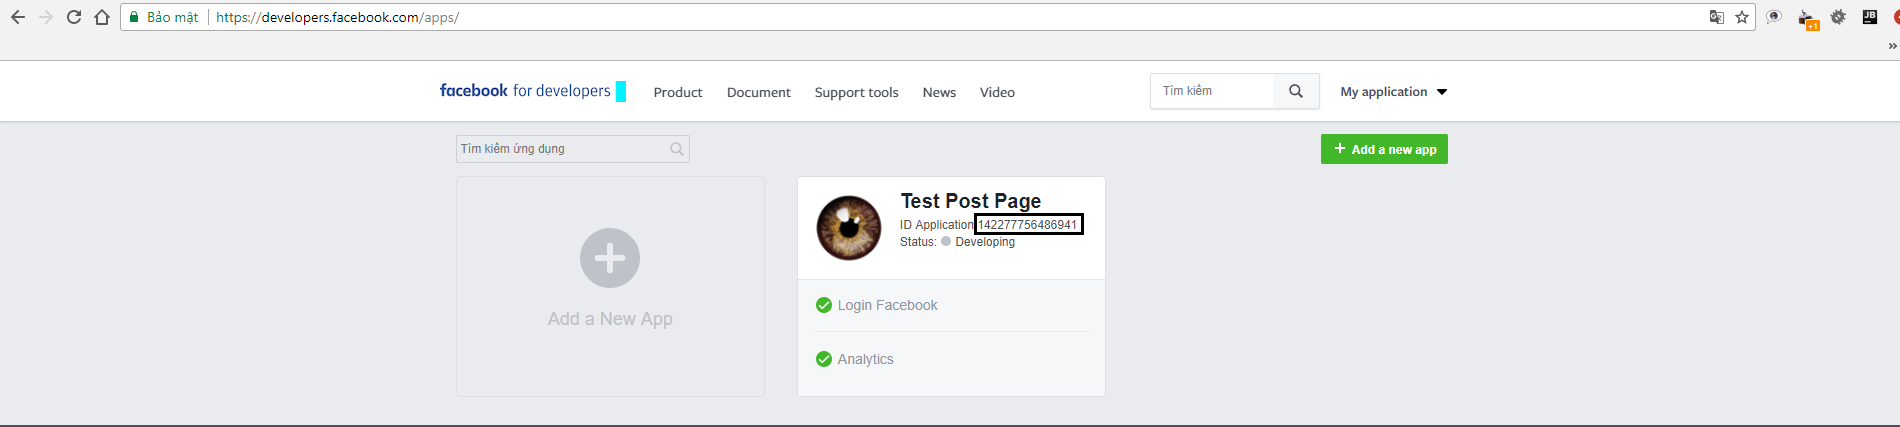Click the browser forward arrow
Image resolution: width=1900 pixels, height=427 pixels.
coord(46,17)
